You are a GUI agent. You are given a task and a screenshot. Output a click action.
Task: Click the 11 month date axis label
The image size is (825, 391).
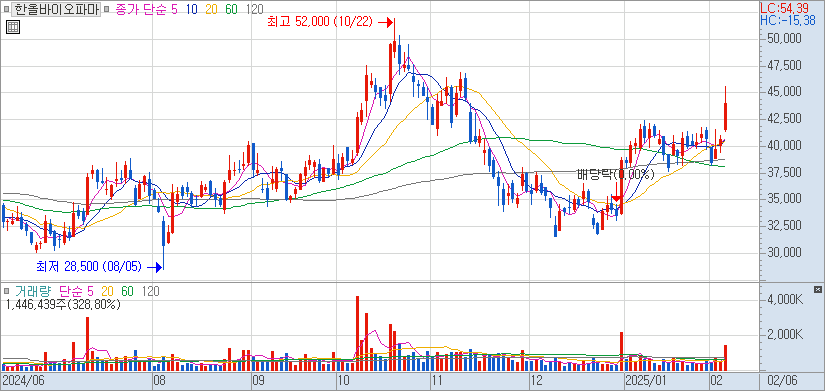click(x=437, y=380)
